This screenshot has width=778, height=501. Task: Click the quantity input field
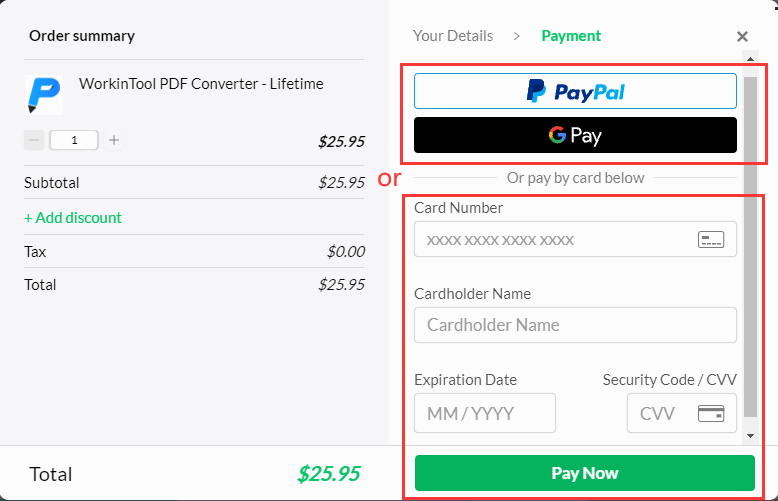[x=74, y=140]
